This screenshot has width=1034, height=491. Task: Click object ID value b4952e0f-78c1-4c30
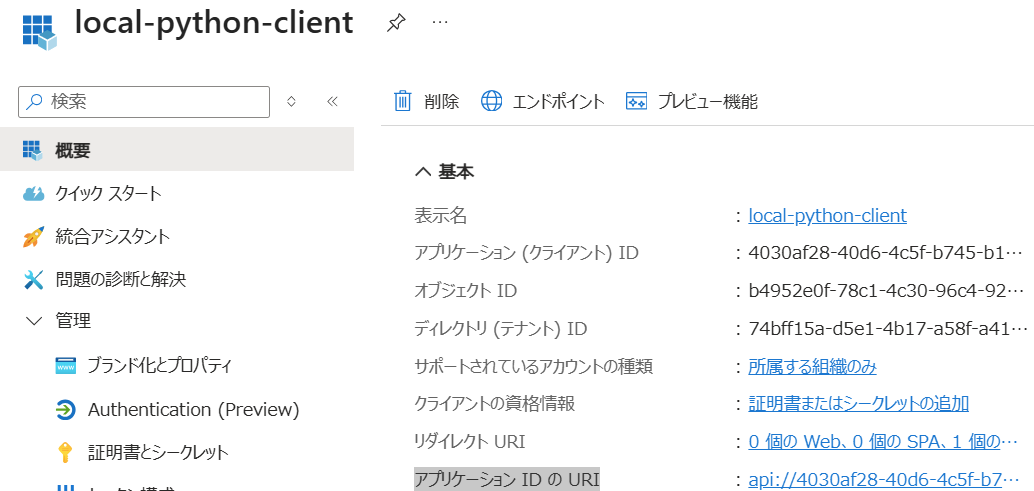click(x=886, y=290)
